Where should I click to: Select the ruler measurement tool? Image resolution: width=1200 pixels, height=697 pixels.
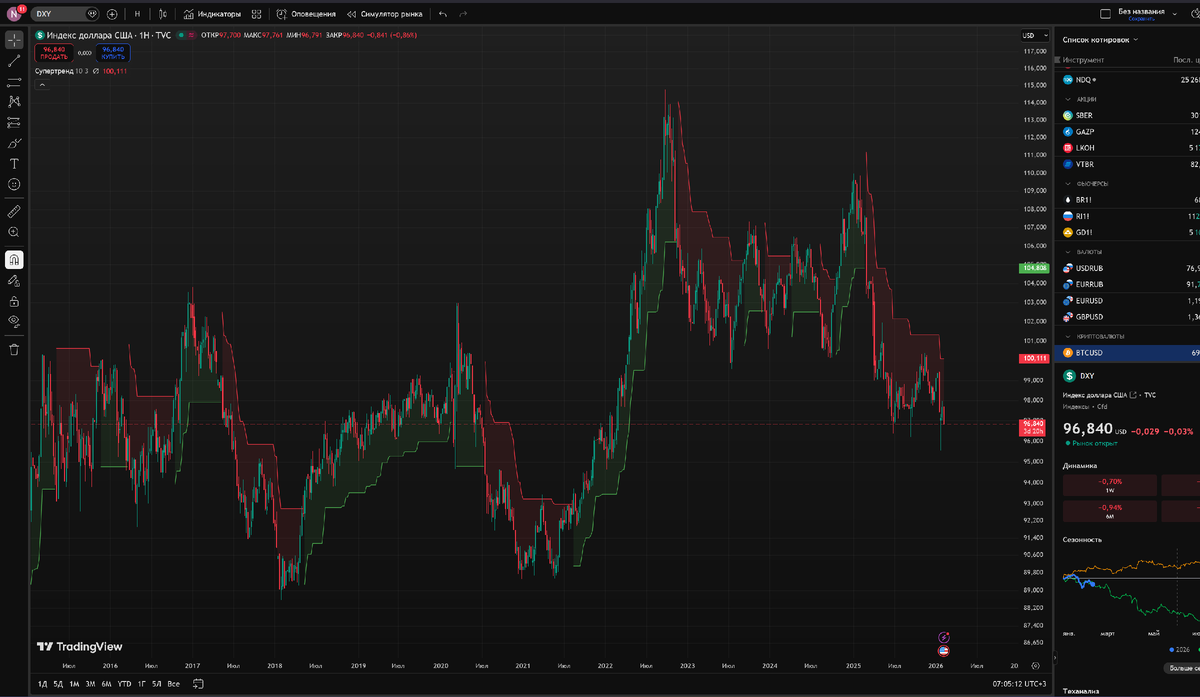pyautogui.click(x=13, y=212)
